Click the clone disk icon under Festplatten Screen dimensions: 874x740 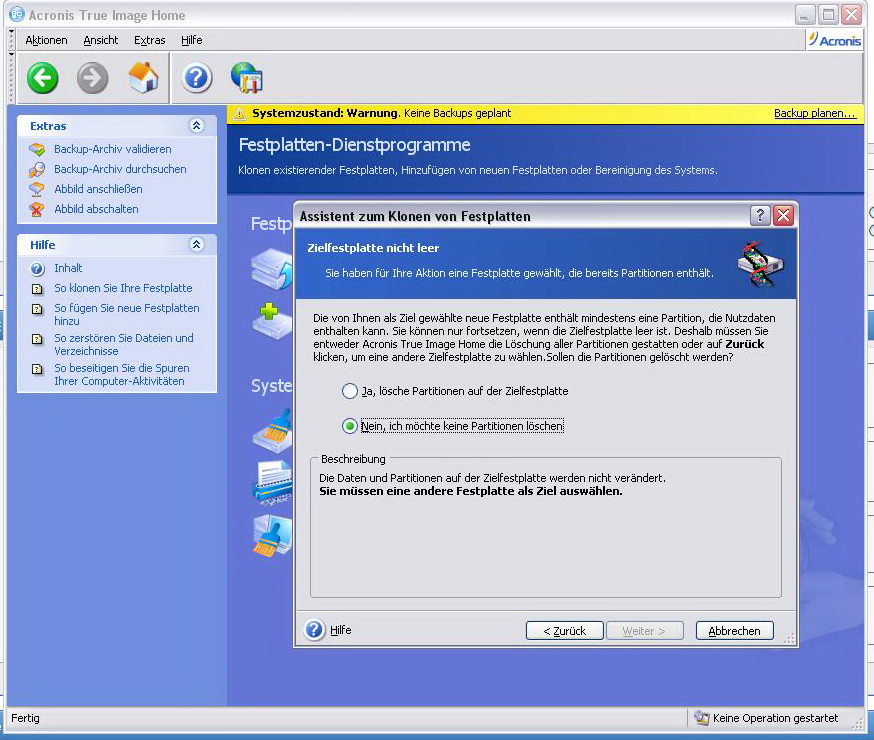coord(272,269)
